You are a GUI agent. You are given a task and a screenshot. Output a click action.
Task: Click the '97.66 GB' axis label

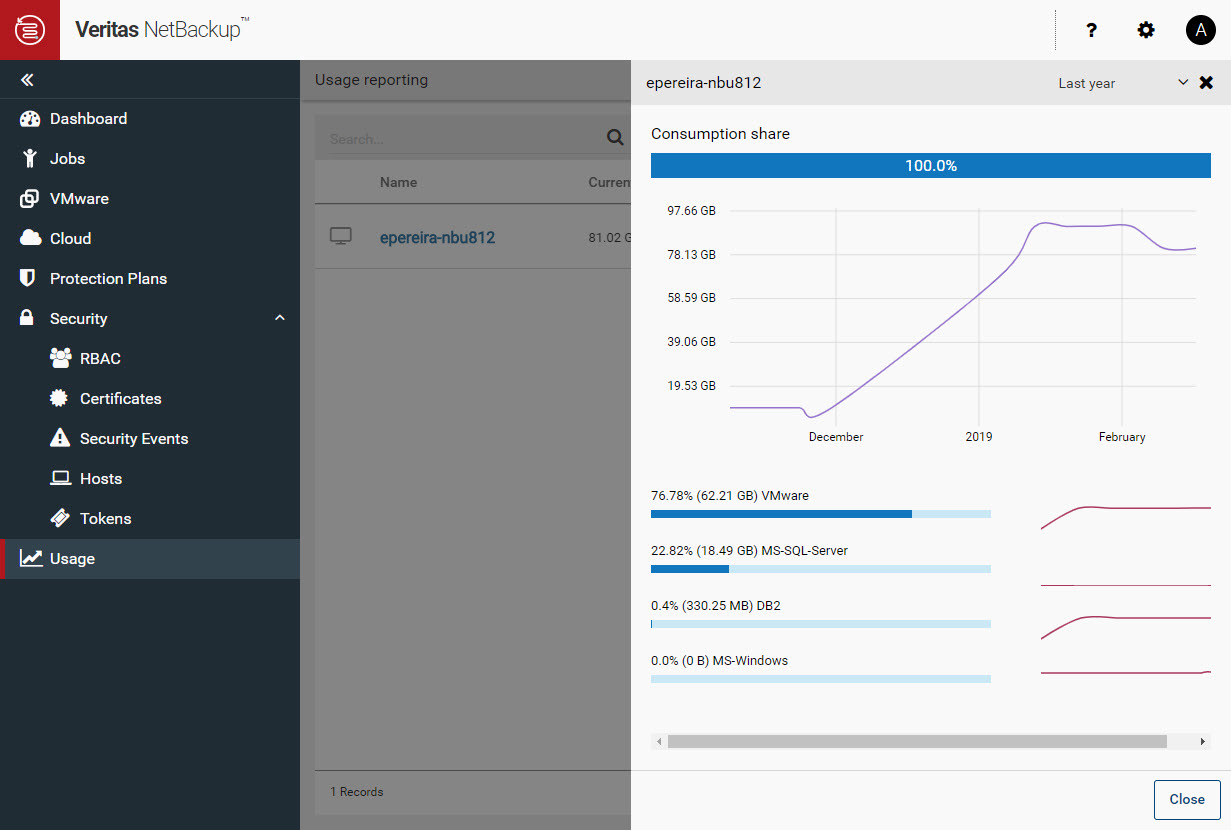point(692,211)
